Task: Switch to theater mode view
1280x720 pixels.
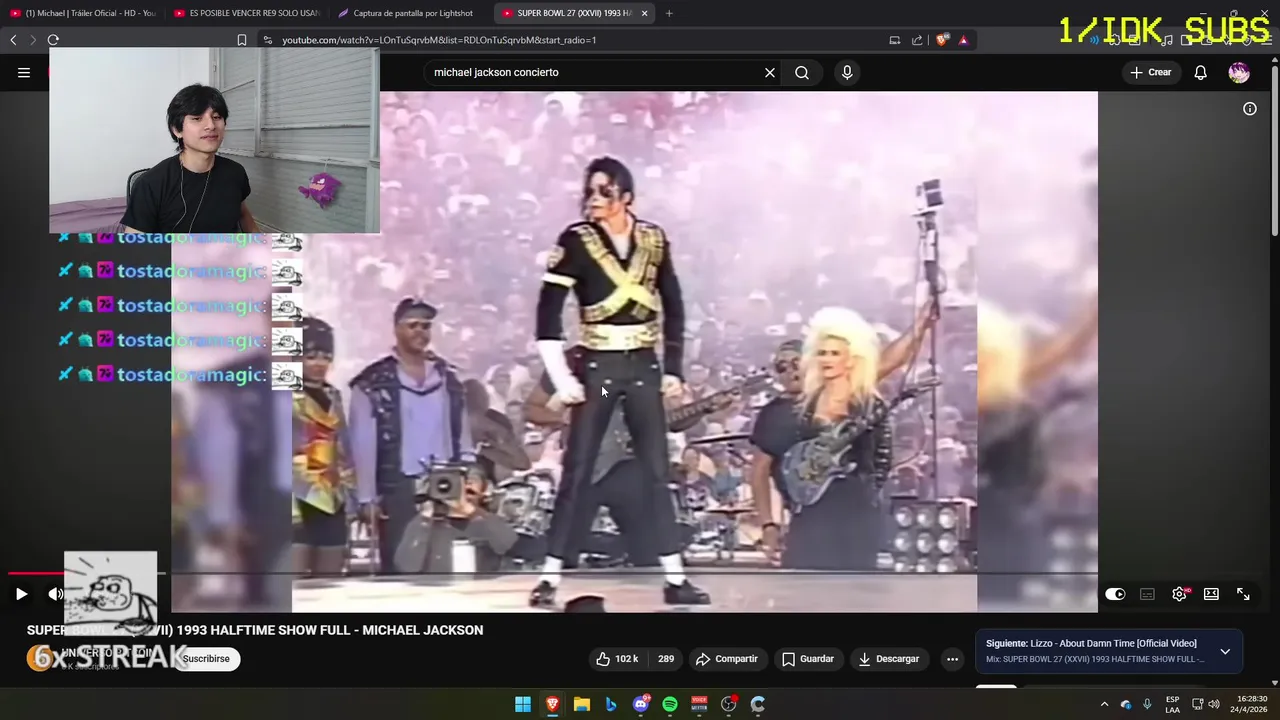Action: click(x=1211, y=594)
